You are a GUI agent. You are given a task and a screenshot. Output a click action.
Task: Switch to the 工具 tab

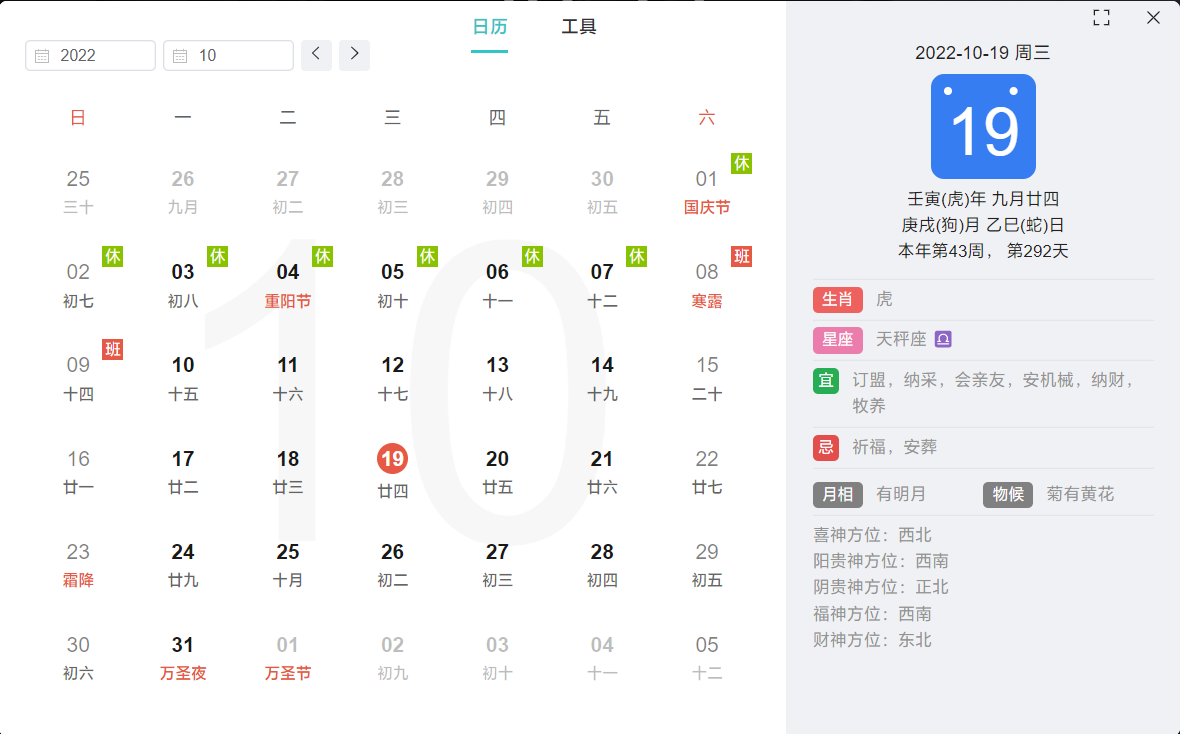(579, 27)
